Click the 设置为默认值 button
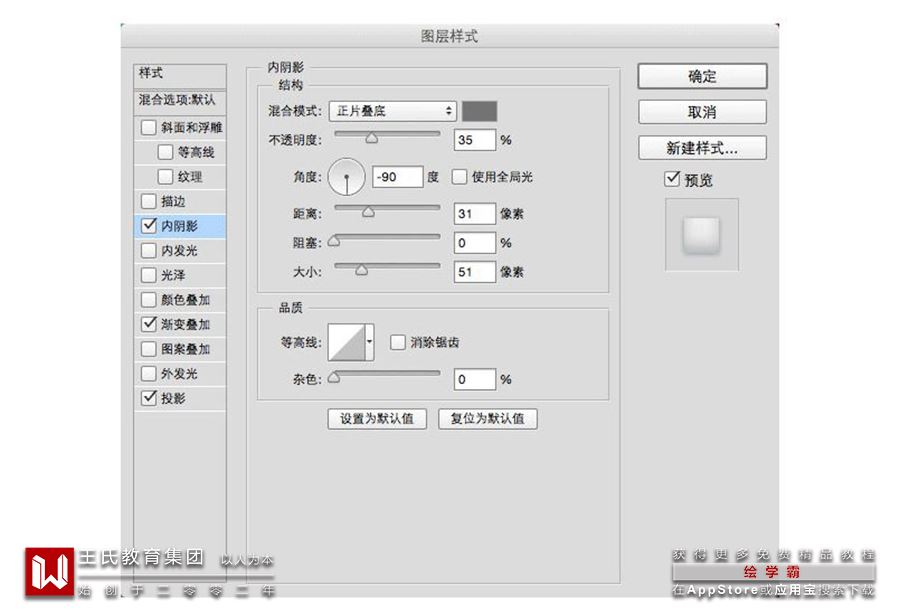This screenshot has width=900, height=612. (x=377, y=419)
